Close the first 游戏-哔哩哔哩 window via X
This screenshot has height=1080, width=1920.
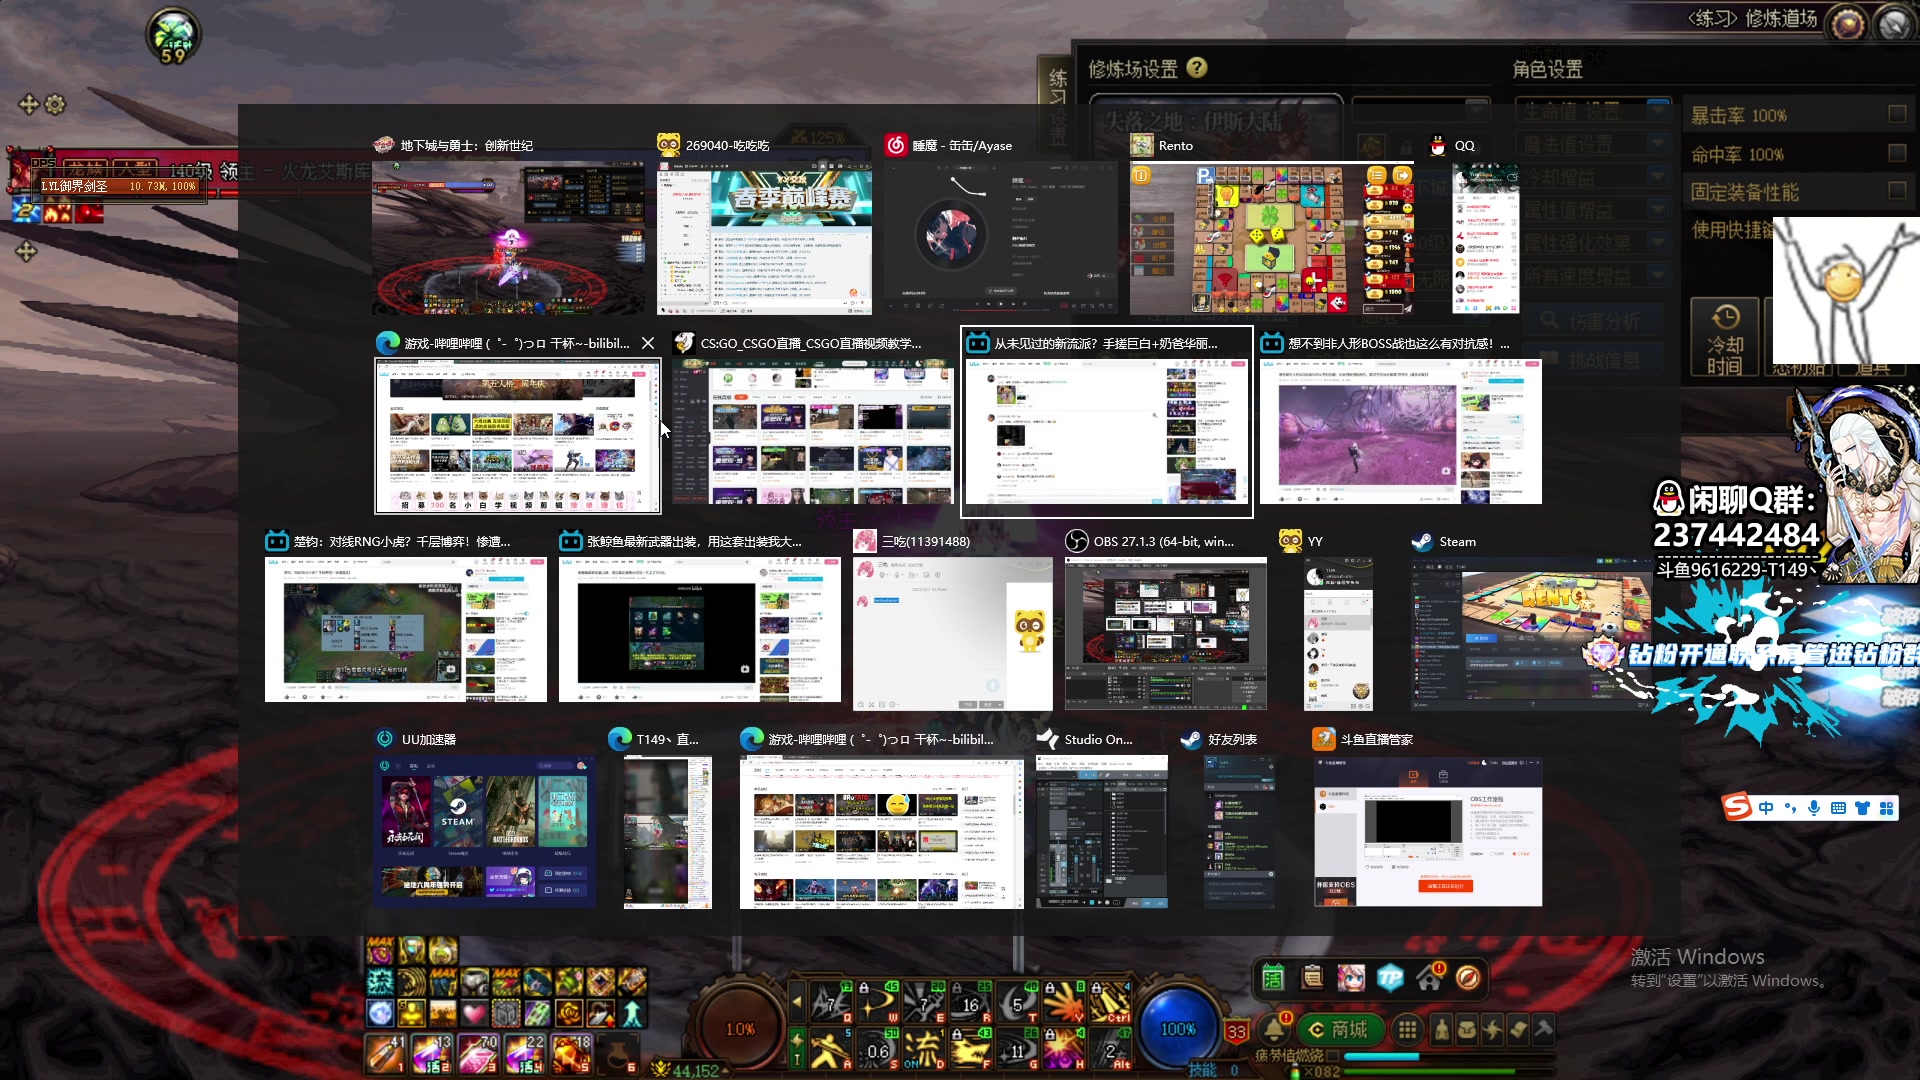pyautogui.click(x=648, y=343)
